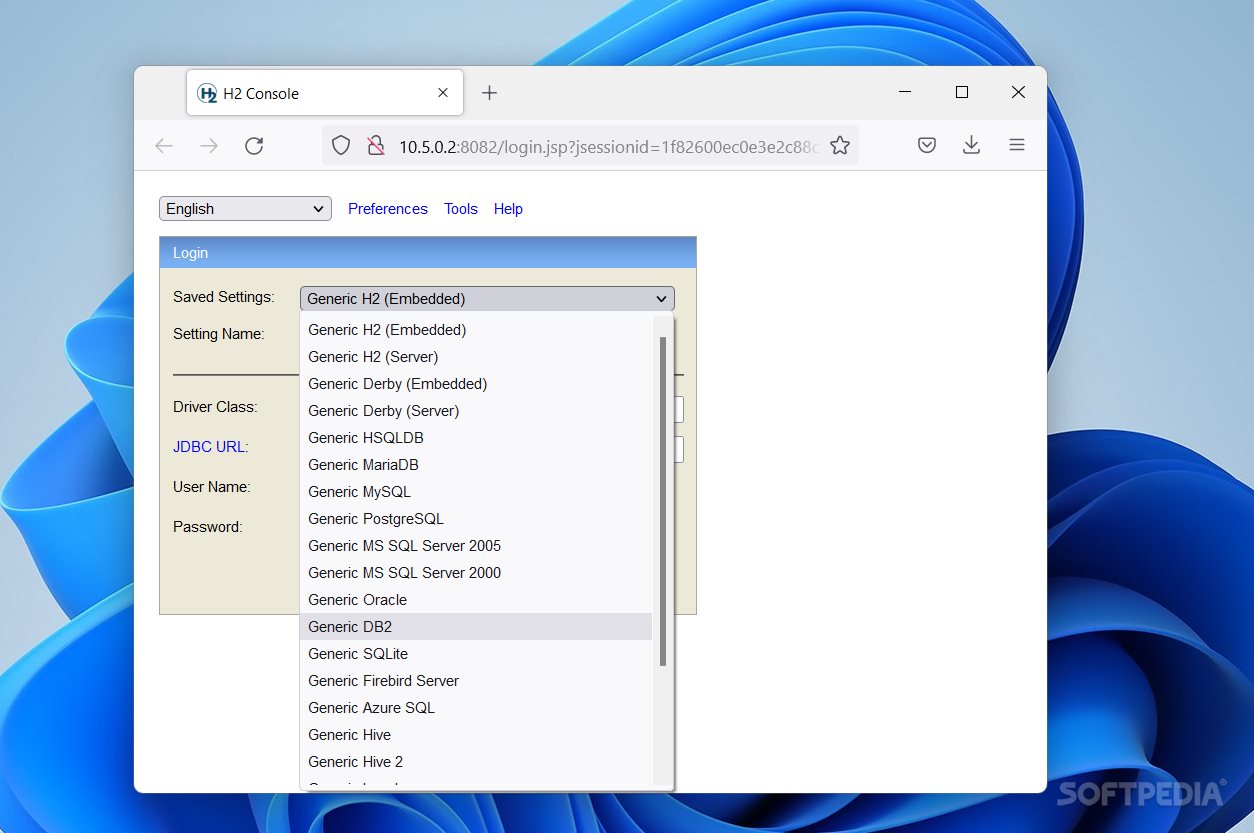The height and width of the screenshot is (833, 1254).
Task: Select Generic Hive 2 entry
Action: point(476,762)
